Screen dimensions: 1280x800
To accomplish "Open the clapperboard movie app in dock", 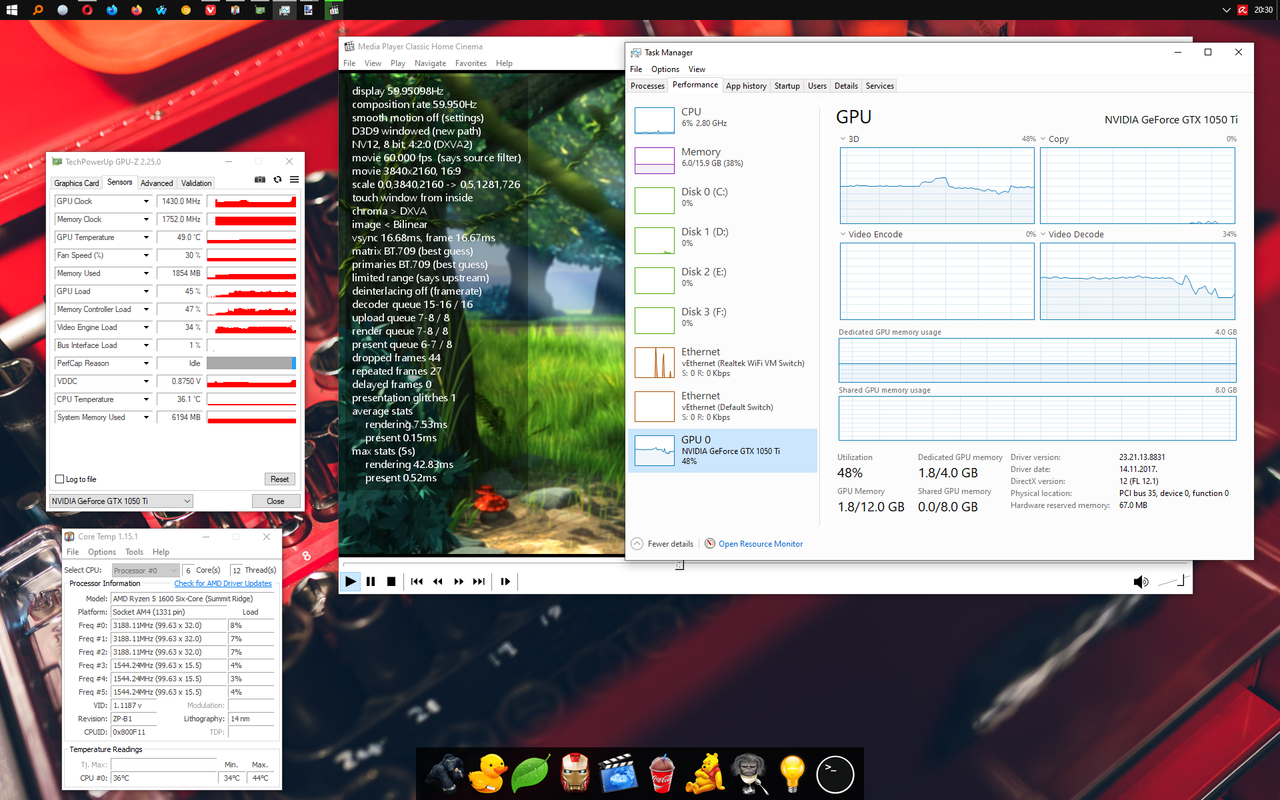I will (x=618, y=773).
